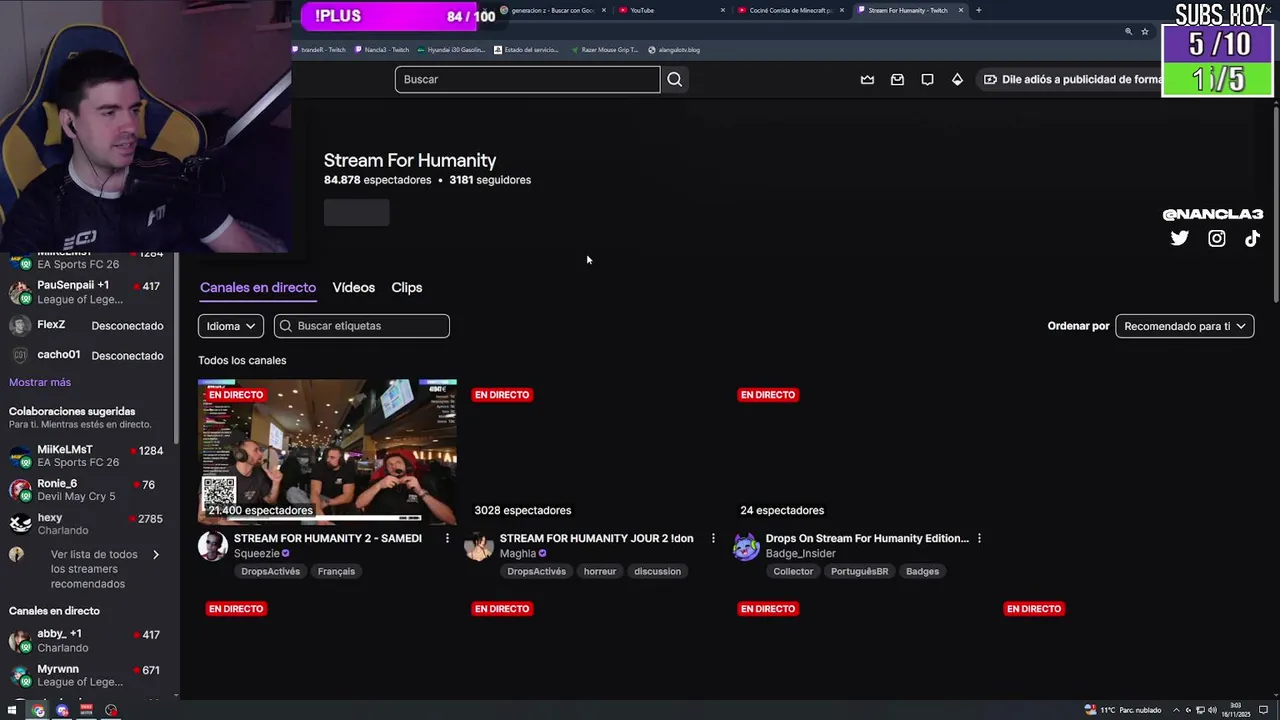Click PauSenpaii +1 in the sidebar
Screen dimensions: 1280x720
click(86, 292)
